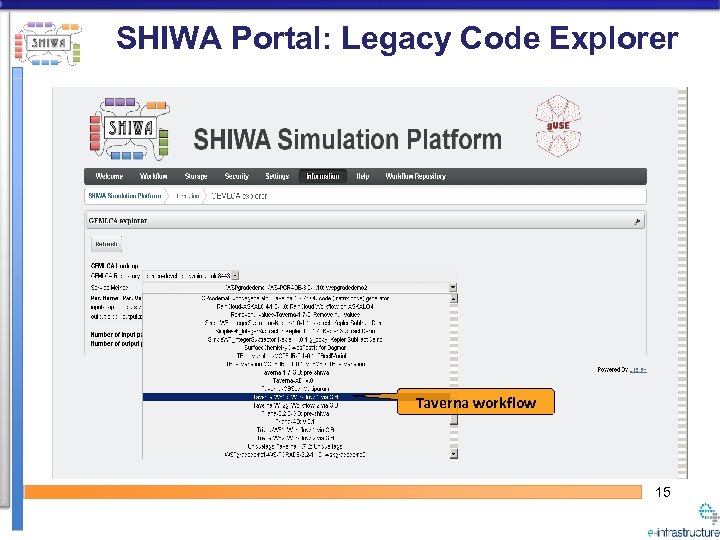Follow the Powered by link
720x540 pixels.
tap(637, 370)
